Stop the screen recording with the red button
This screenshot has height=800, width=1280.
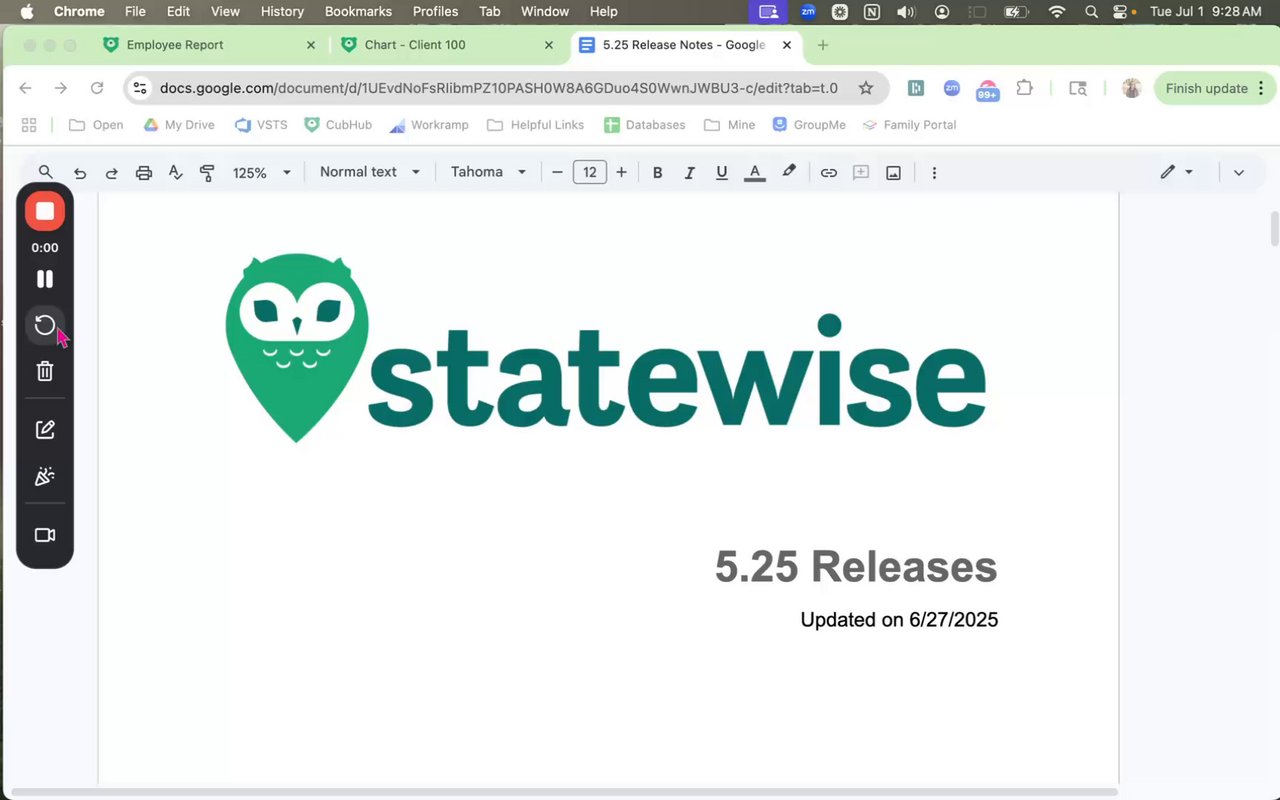(x=45, y=211)
